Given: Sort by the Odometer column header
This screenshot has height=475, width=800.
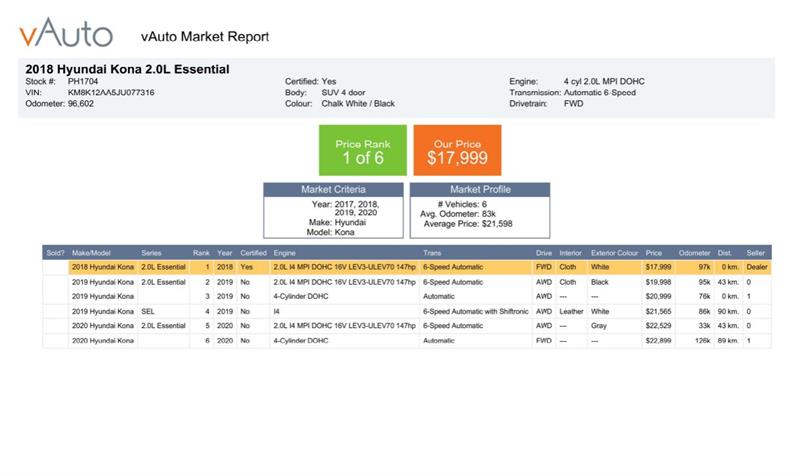Looking at the screenshot, I should pyautogui.click(x=694, y=253).
